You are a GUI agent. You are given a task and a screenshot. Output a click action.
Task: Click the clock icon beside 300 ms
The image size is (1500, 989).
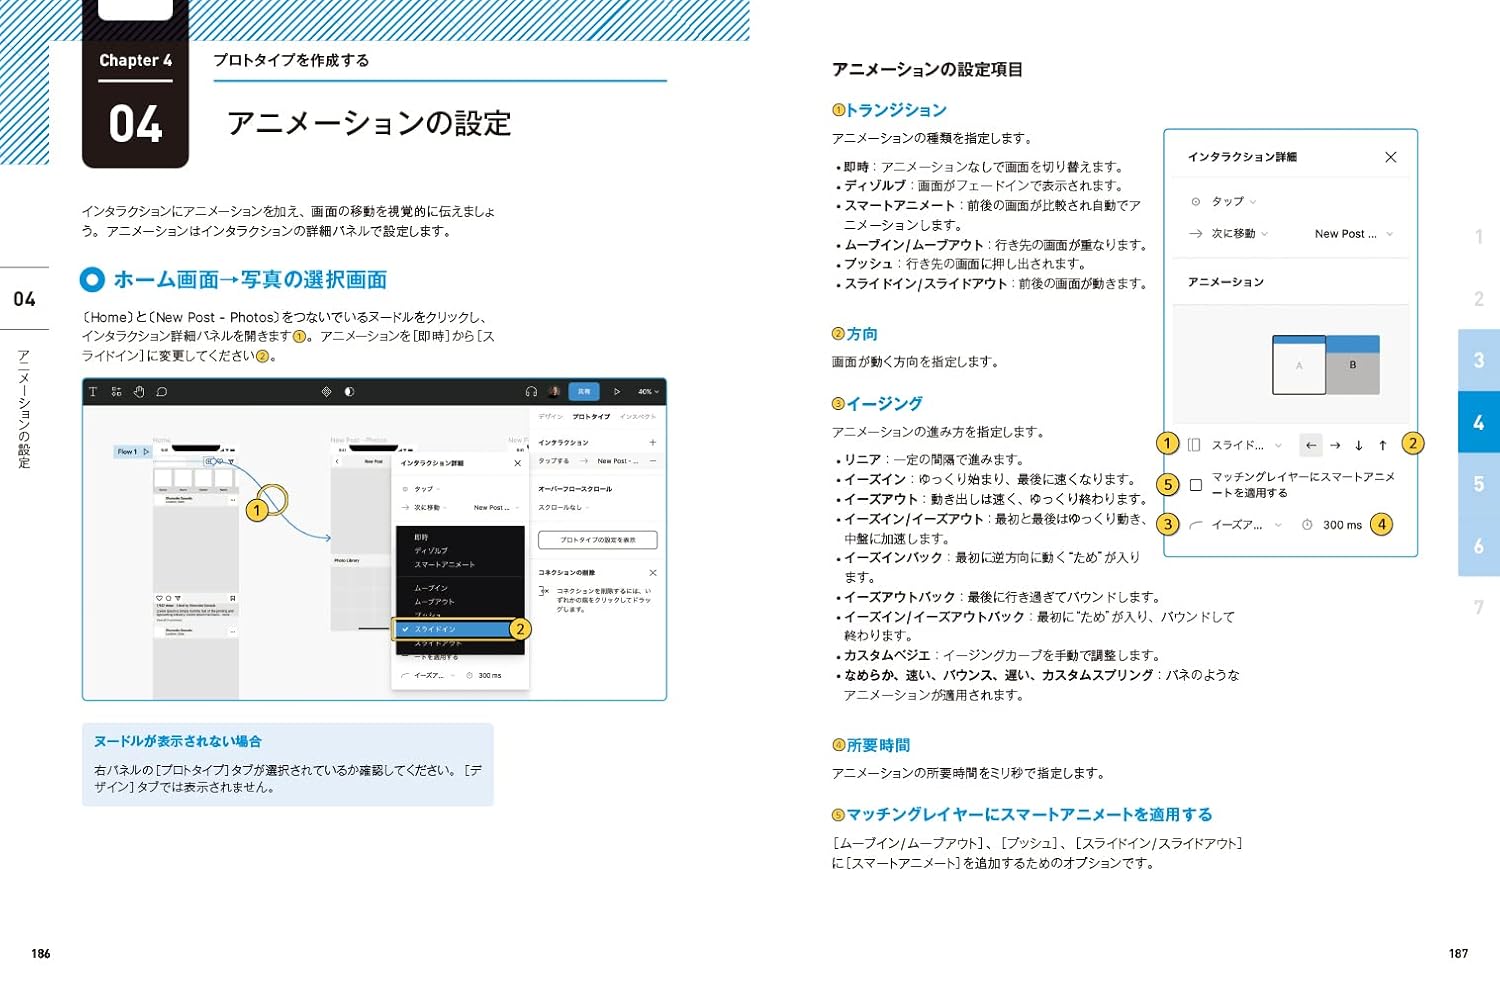(1308, 524)
